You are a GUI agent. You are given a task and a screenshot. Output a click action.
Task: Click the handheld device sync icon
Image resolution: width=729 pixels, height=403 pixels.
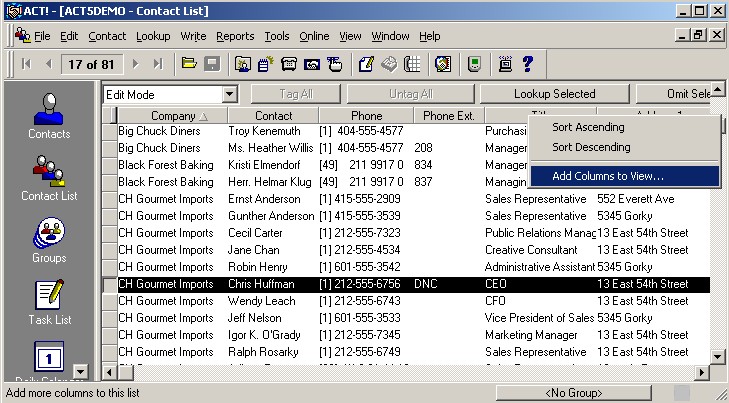click(474, 64)
